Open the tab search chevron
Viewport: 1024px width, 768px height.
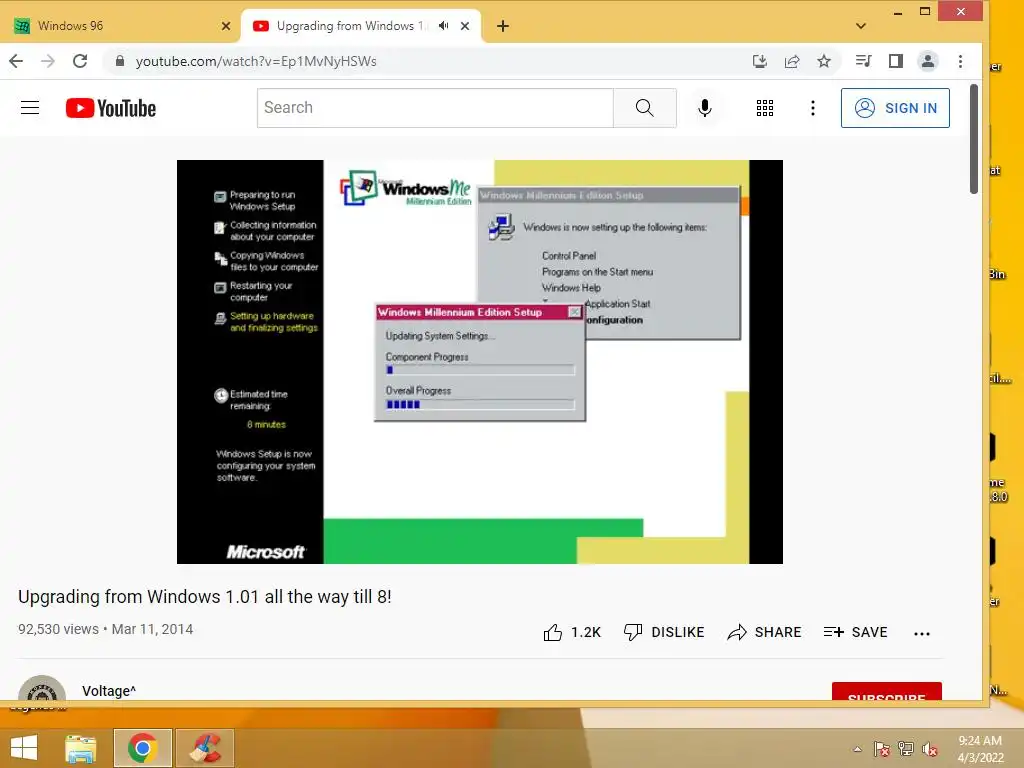tap(861, 26)
